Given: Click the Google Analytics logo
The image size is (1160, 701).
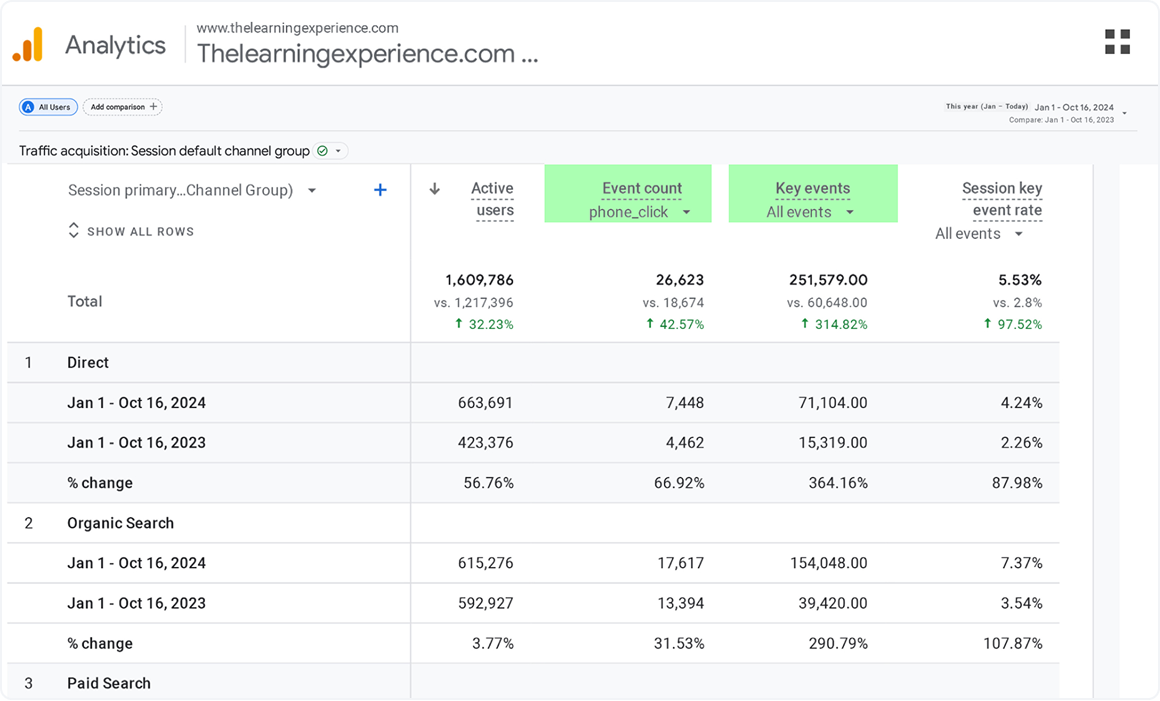Looking at the screenshot, I should [28, 45].
